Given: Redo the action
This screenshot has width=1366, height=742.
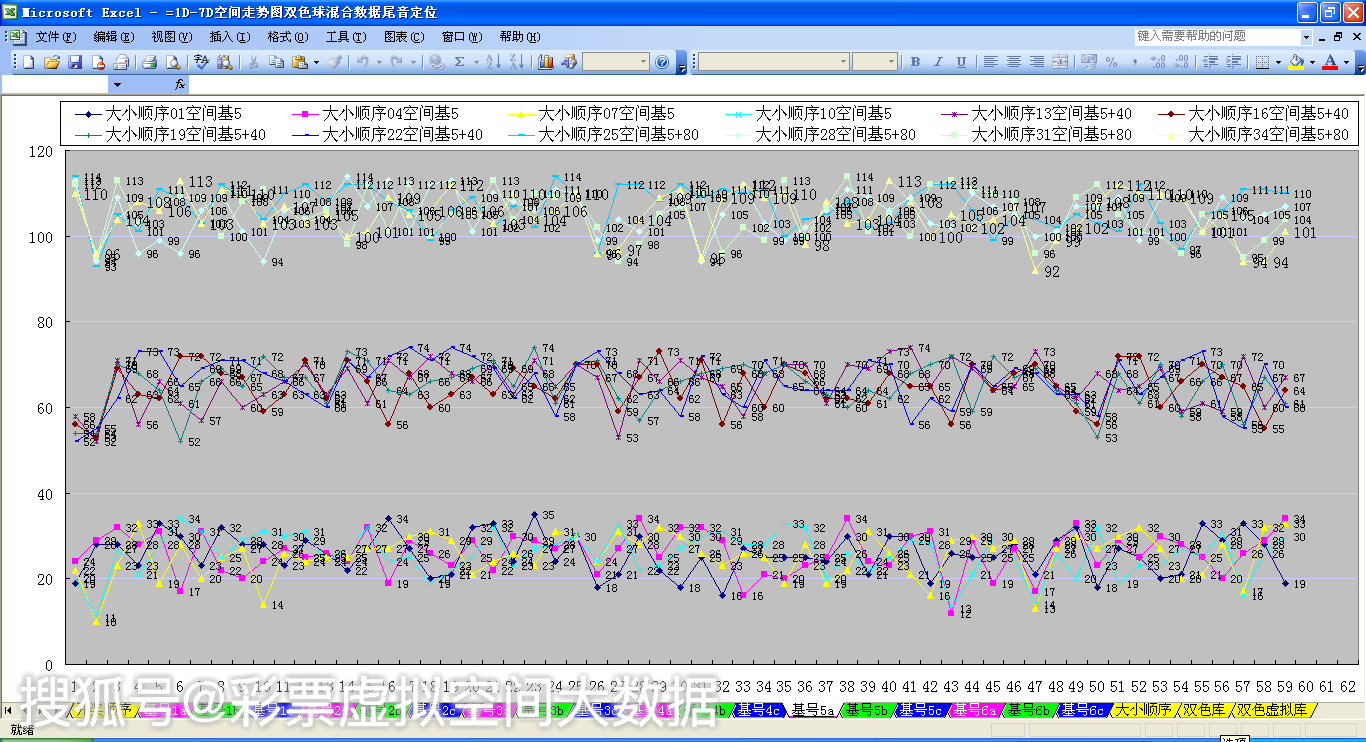Looking at the screenshot, I should (396, 61).
